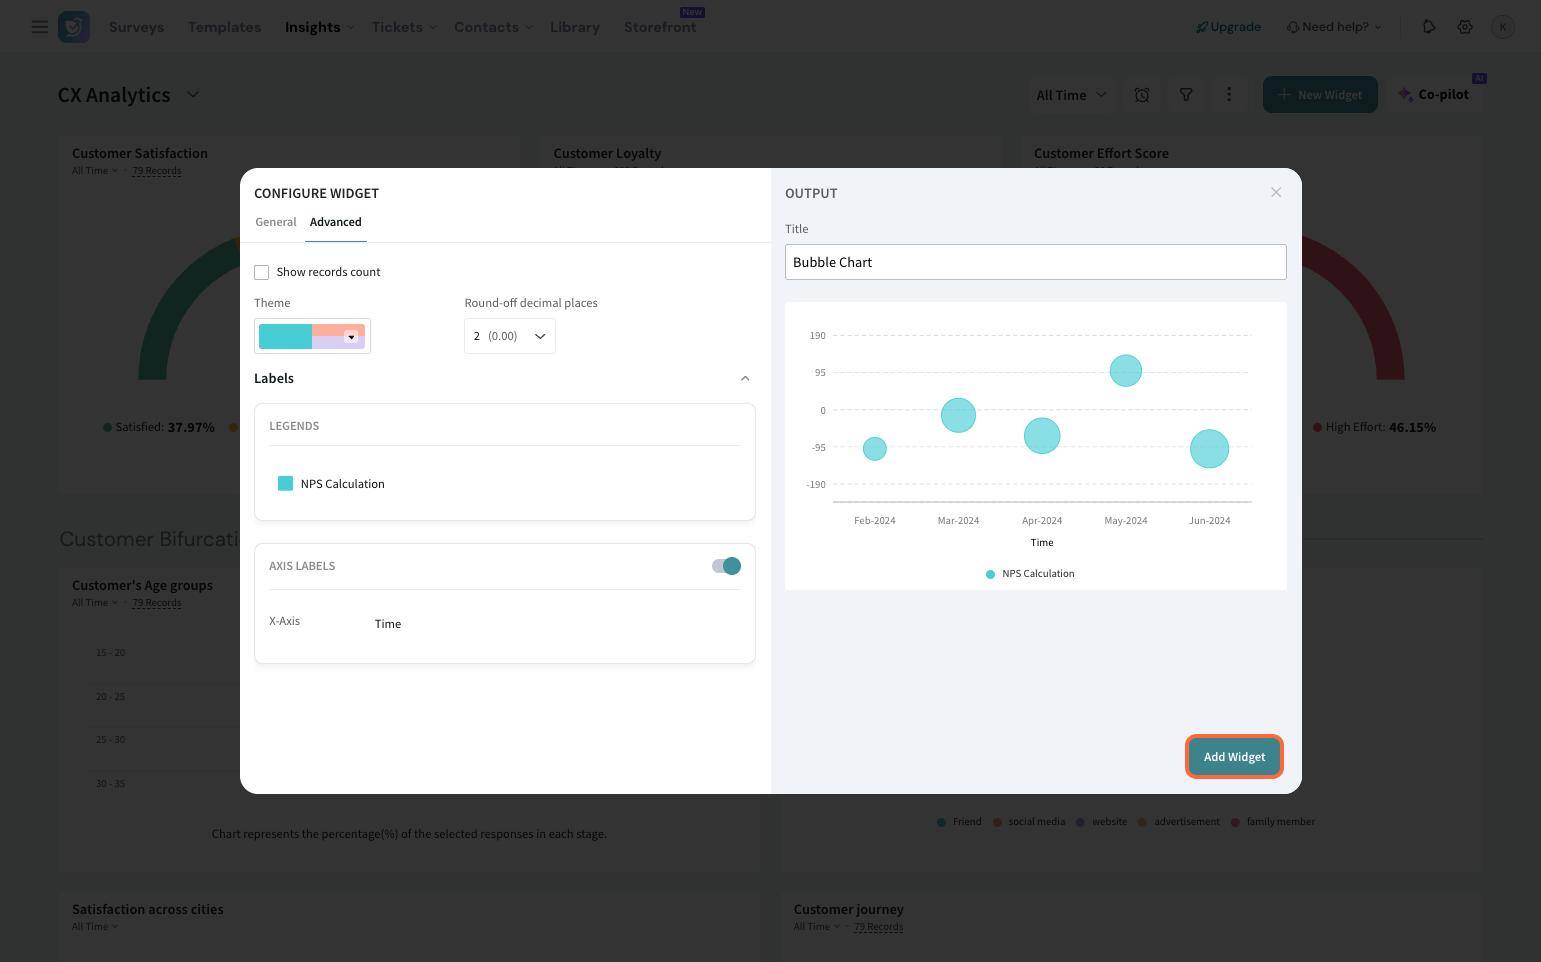Switch to the General tab
The image size is (1541, 962).
(276, 222)
